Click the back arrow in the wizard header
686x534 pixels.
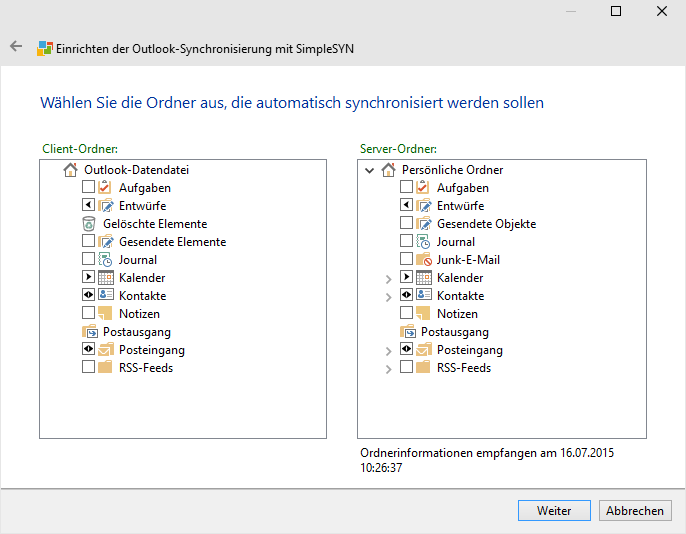pyautogui.click(x=16, y=46)
